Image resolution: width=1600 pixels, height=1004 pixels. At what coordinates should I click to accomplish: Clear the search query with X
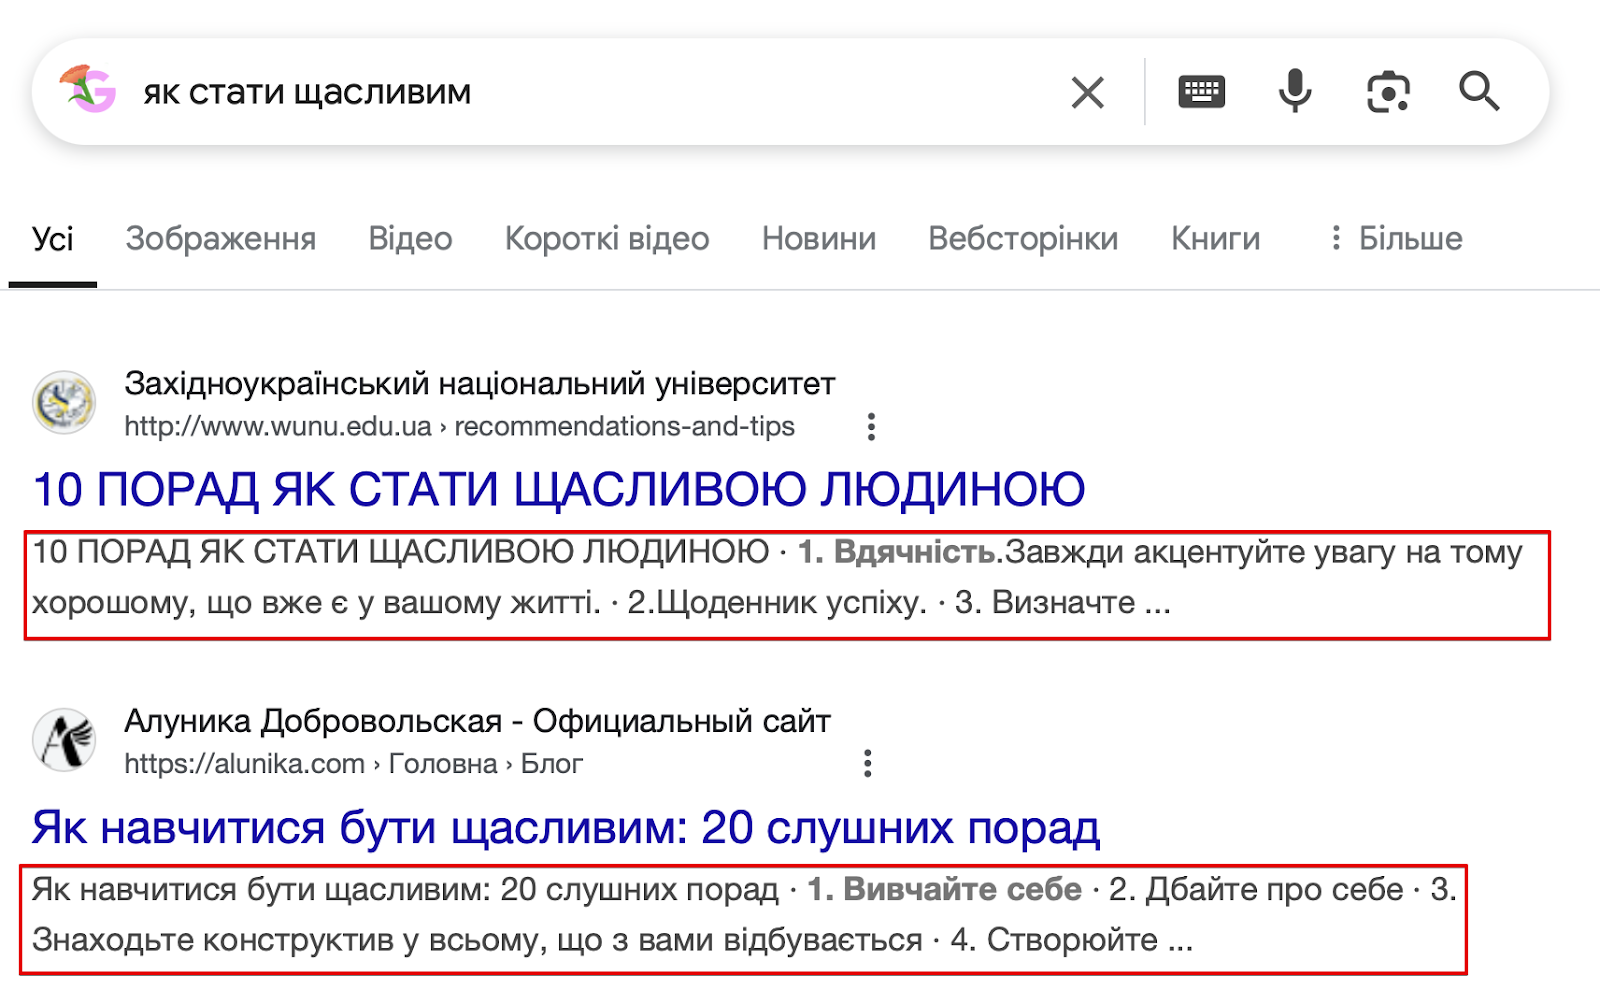[1087, 92]
